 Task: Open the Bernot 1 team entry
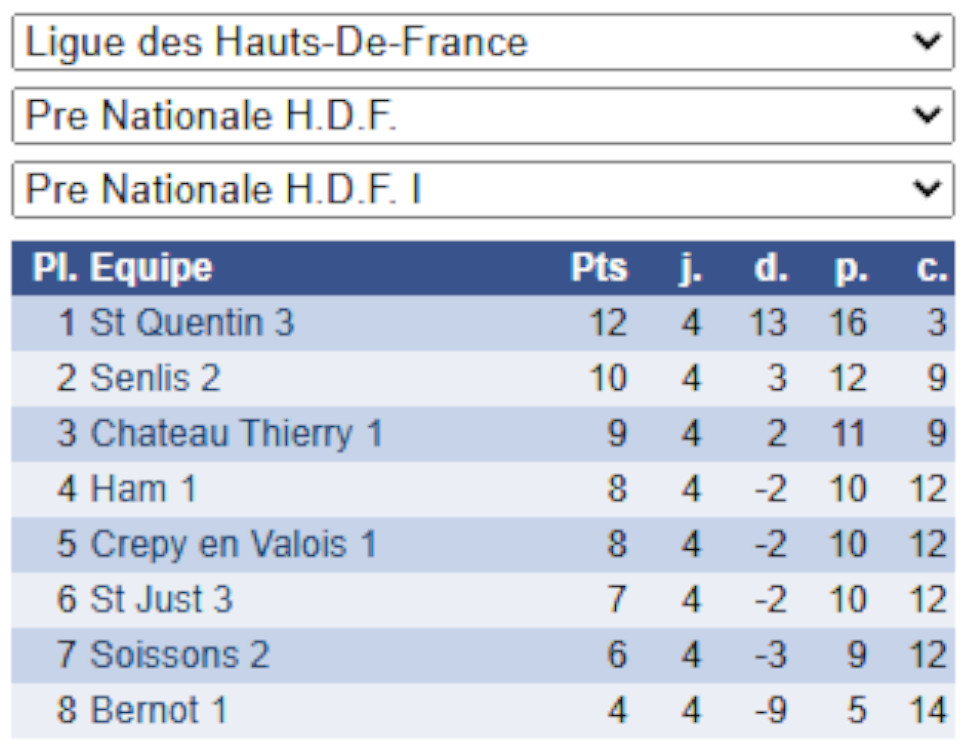point(159,711)
